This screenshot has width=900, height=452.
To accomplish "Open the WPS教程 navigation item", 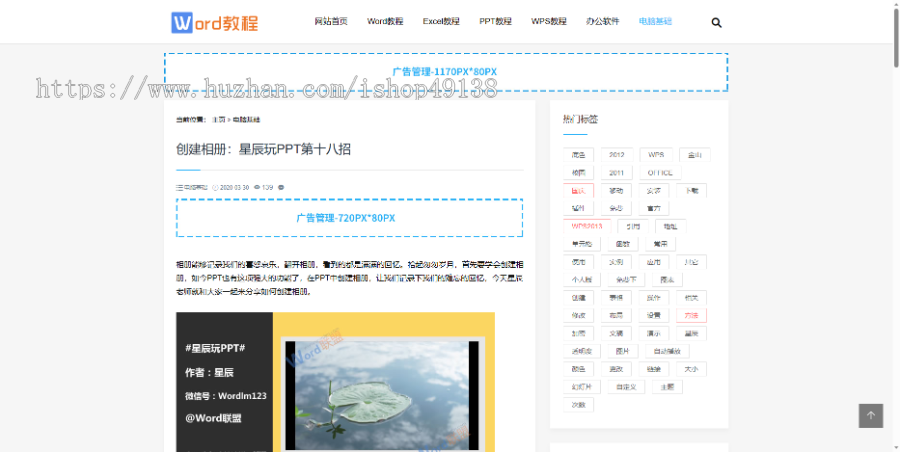I will click(x=549, y=22).
